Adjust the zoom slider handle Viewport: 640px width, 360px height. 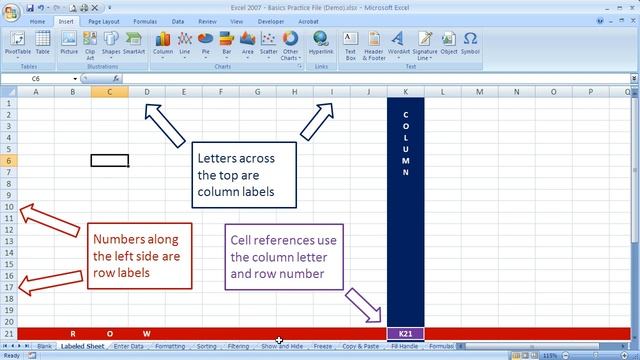click(x=596, y=356)
